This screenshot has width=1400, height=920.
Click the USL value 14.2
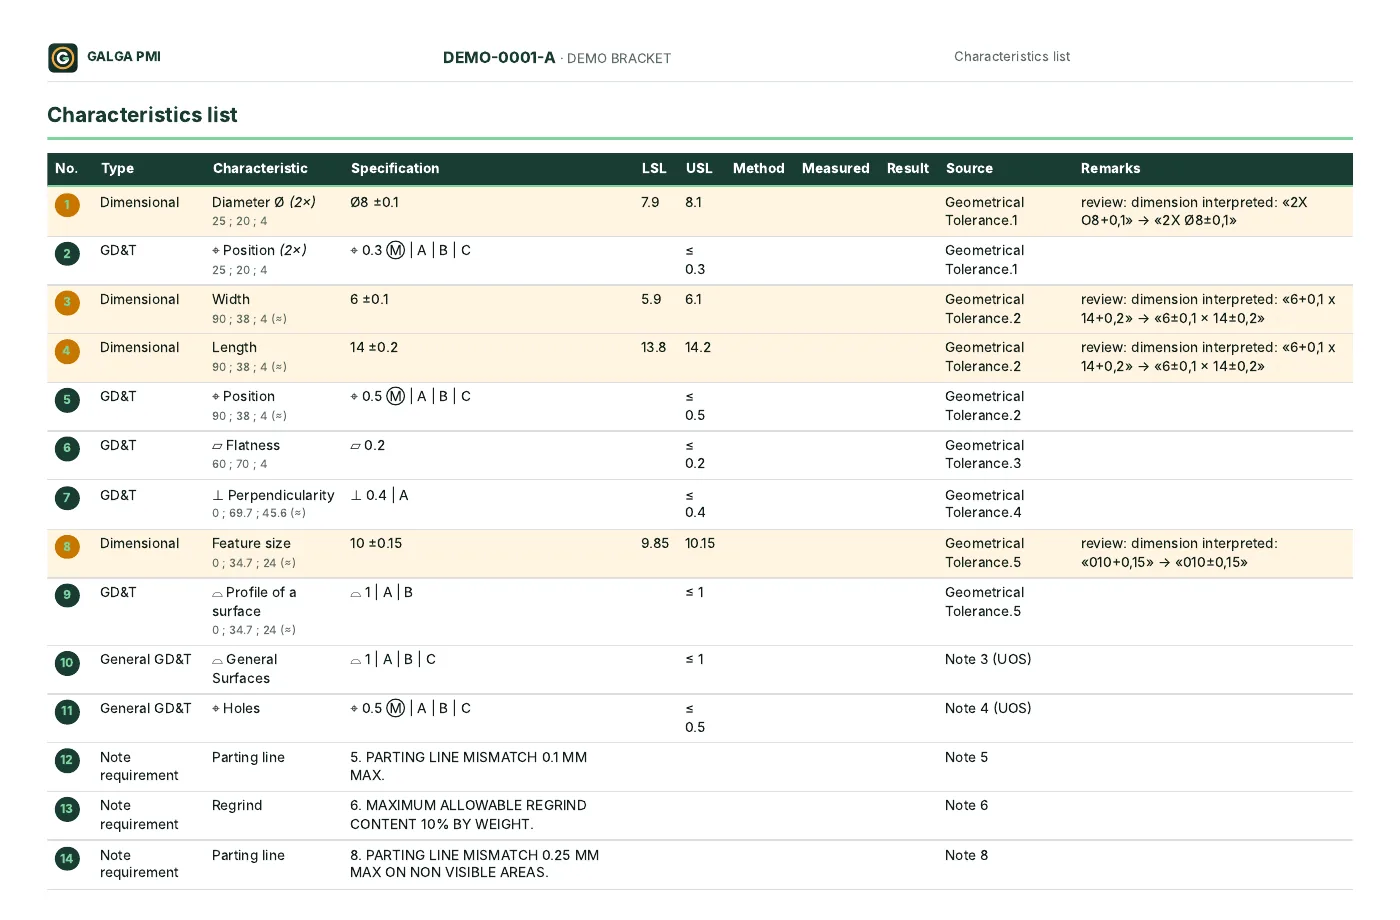[698, 348]
